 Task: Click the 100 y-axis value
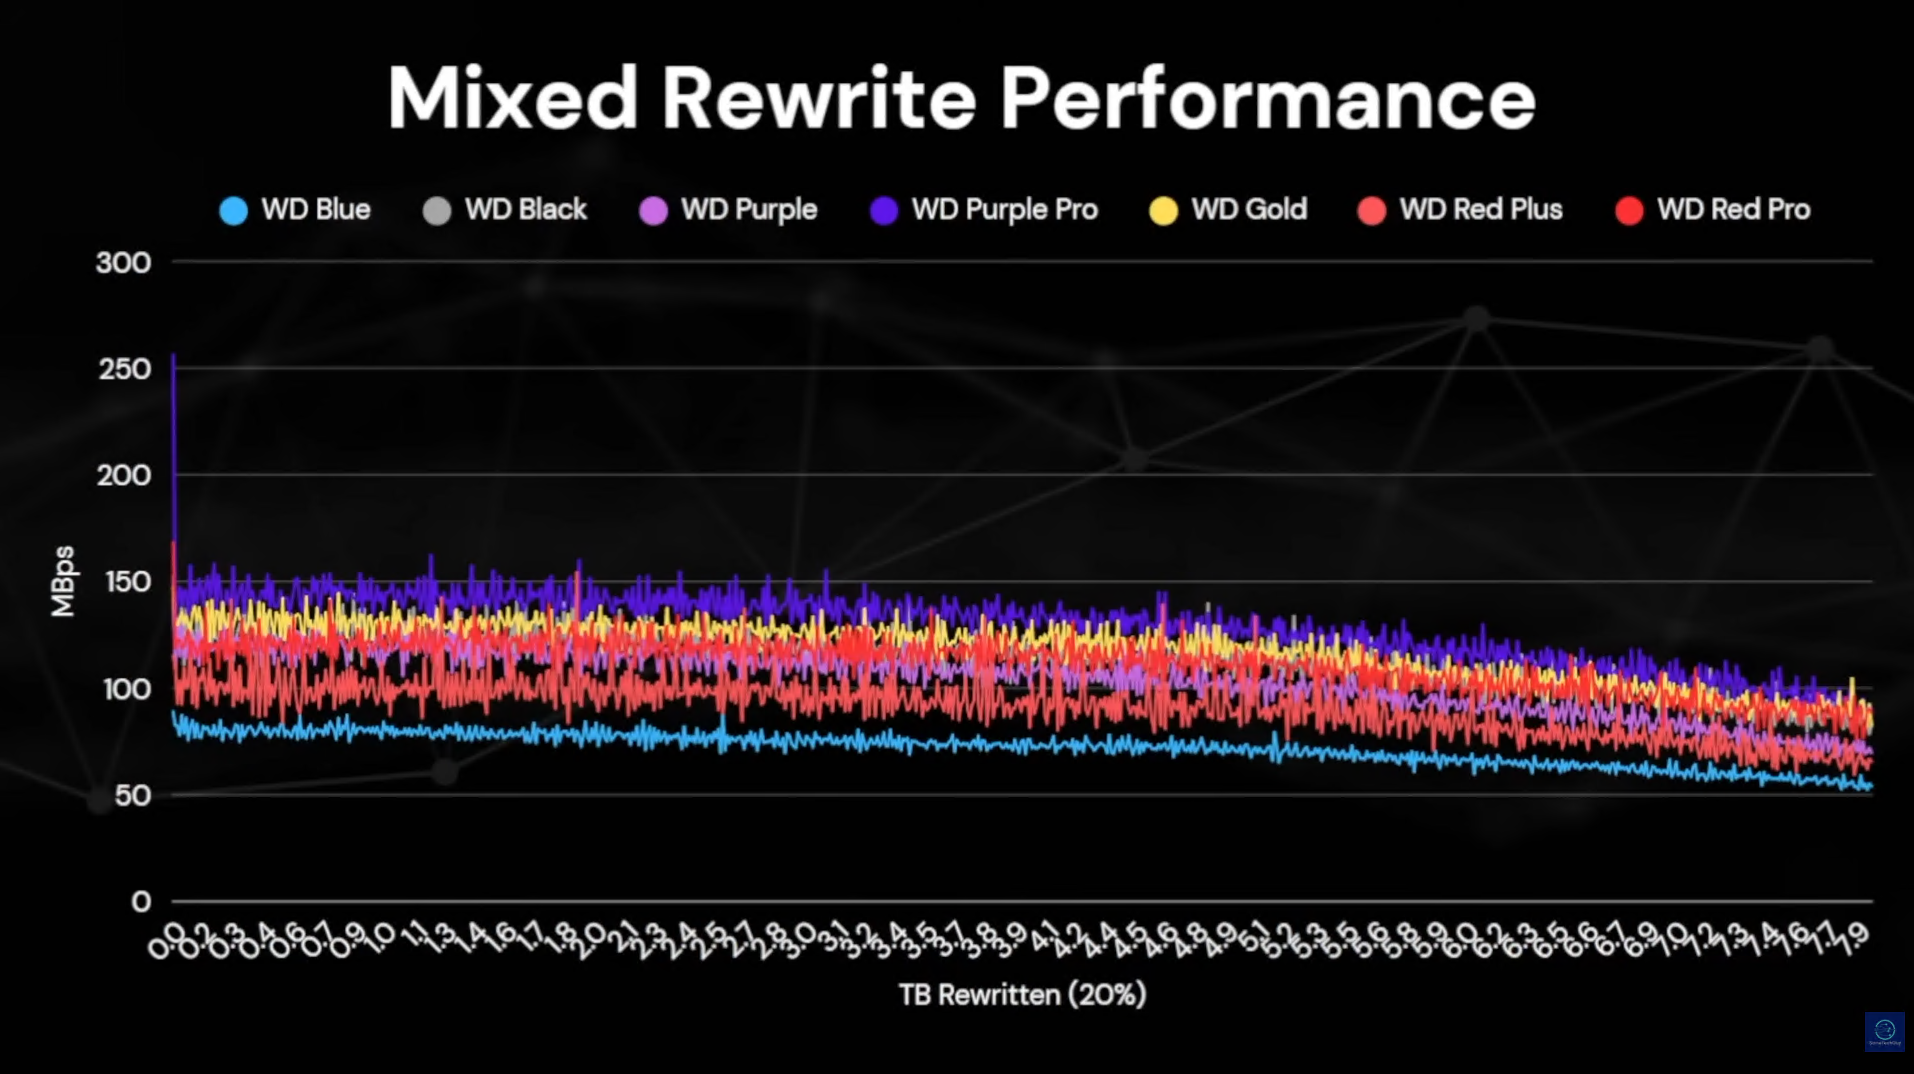127,689
